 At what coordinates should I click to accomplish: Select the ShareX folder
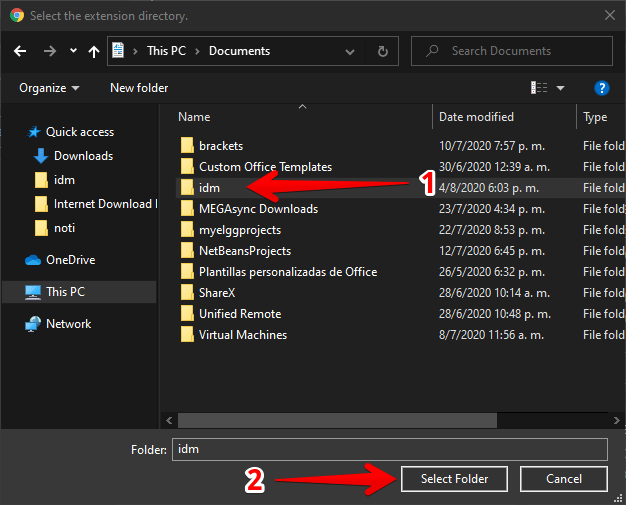coord(217,293)
